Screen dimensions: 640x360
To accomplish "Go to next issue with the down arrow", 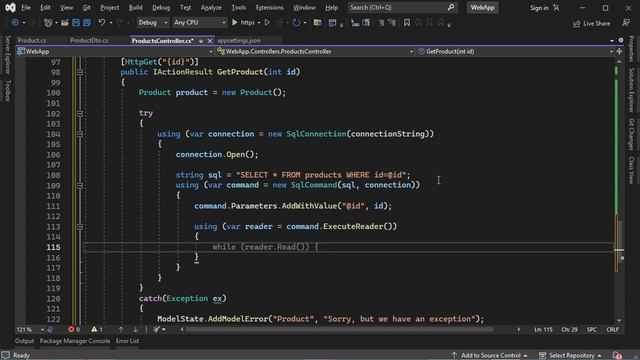I will (x=136, y=329).
